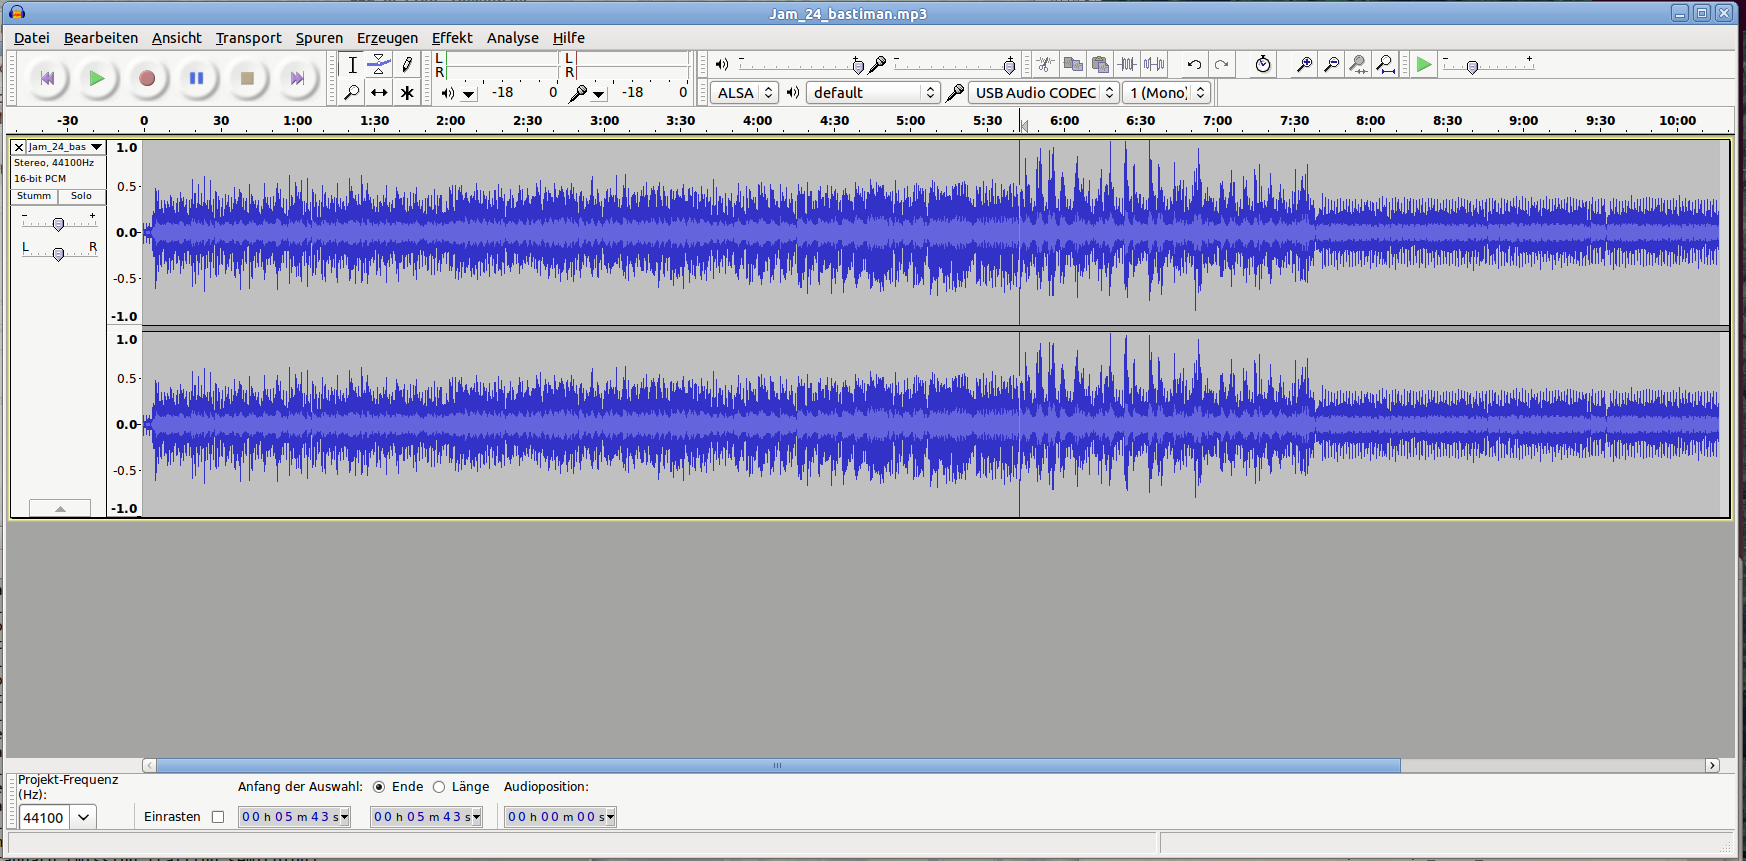Open the ALSA audio host dropdown
Viewport: 1746px width, 861px height.
tap(744, 93)
